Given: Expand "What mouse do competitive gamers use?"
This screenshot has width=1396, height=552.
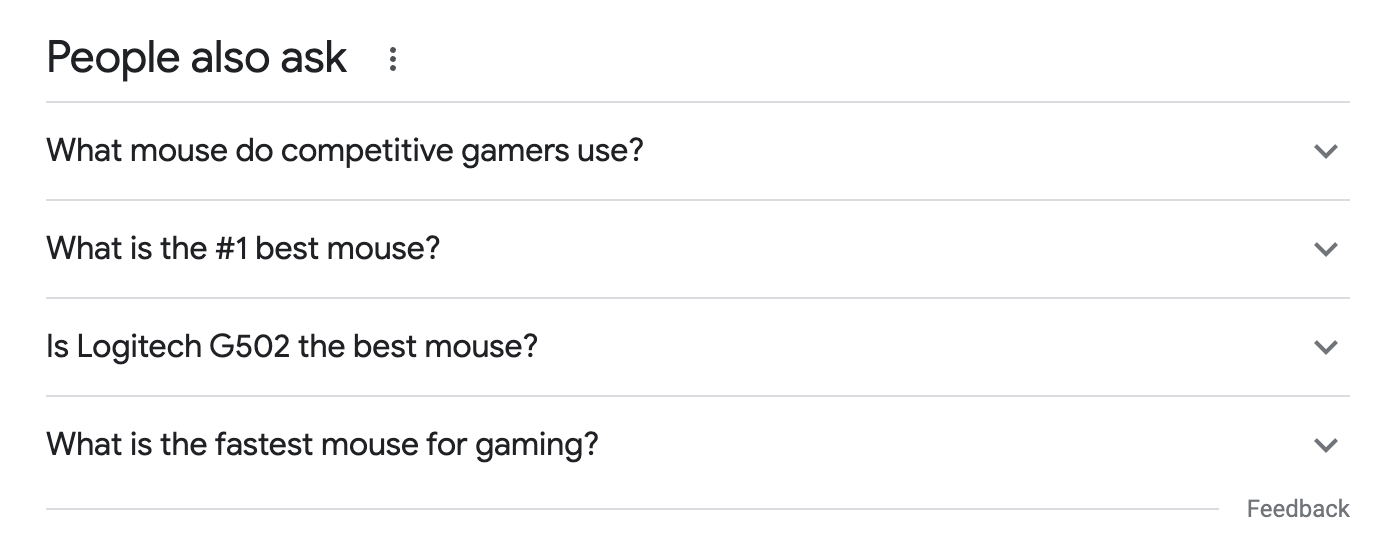Looking at the screenshot, I should pyautogui.click(x=698, y=151).
